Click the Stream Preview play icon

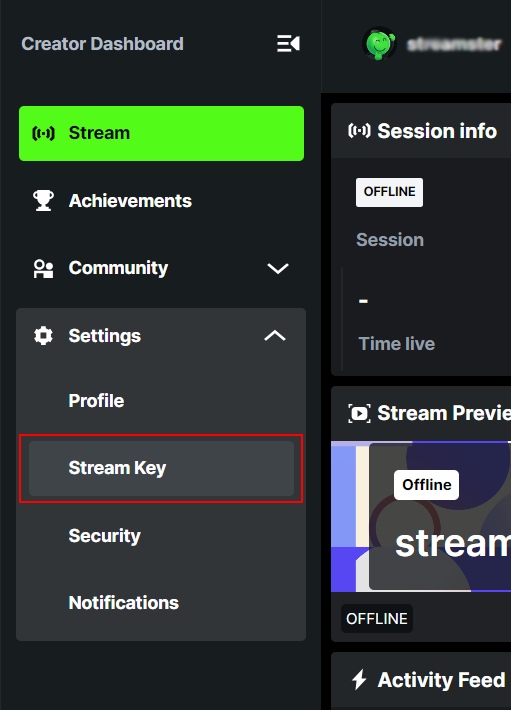tap(359, 413)
